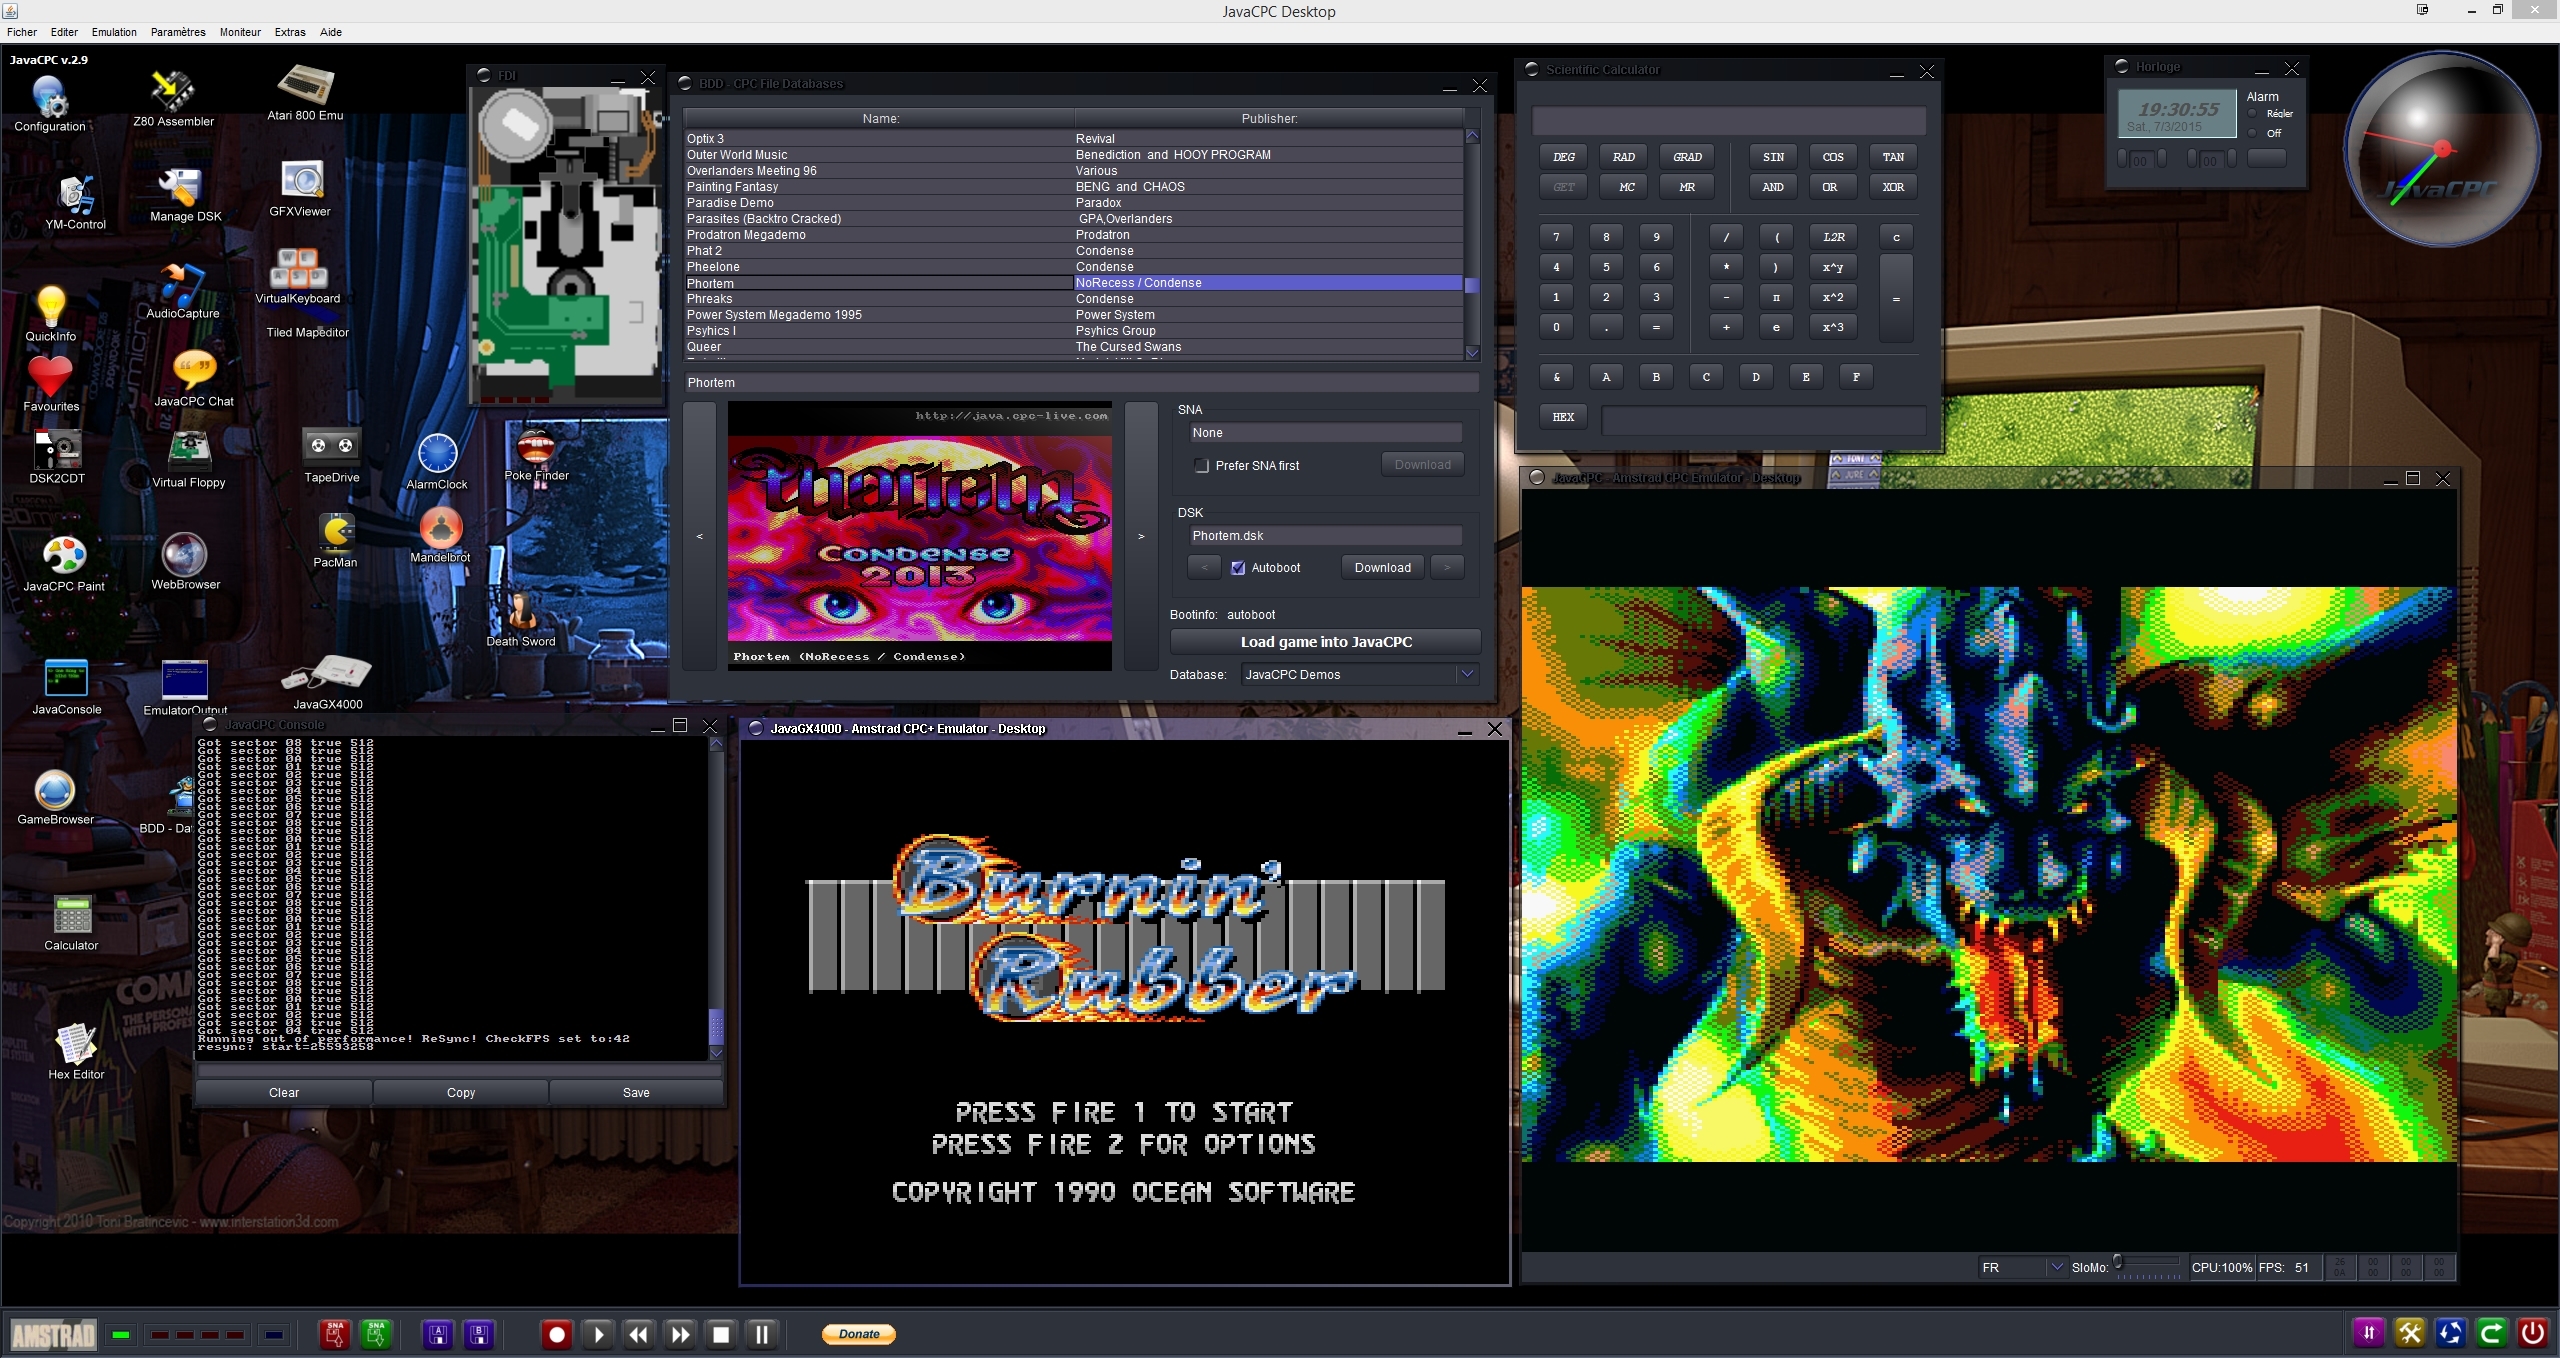Open the Manage DSK icon

tap(185, 194)
